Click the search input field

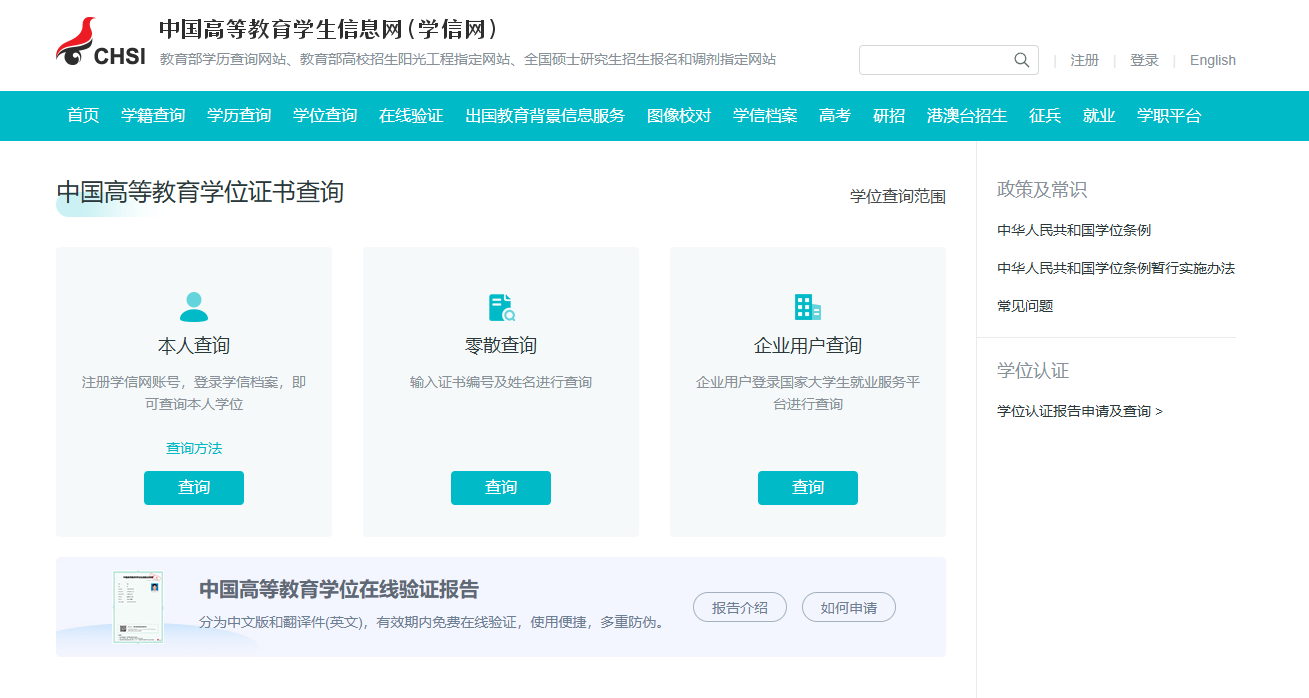pyautogui.click(x=935, y=59)
